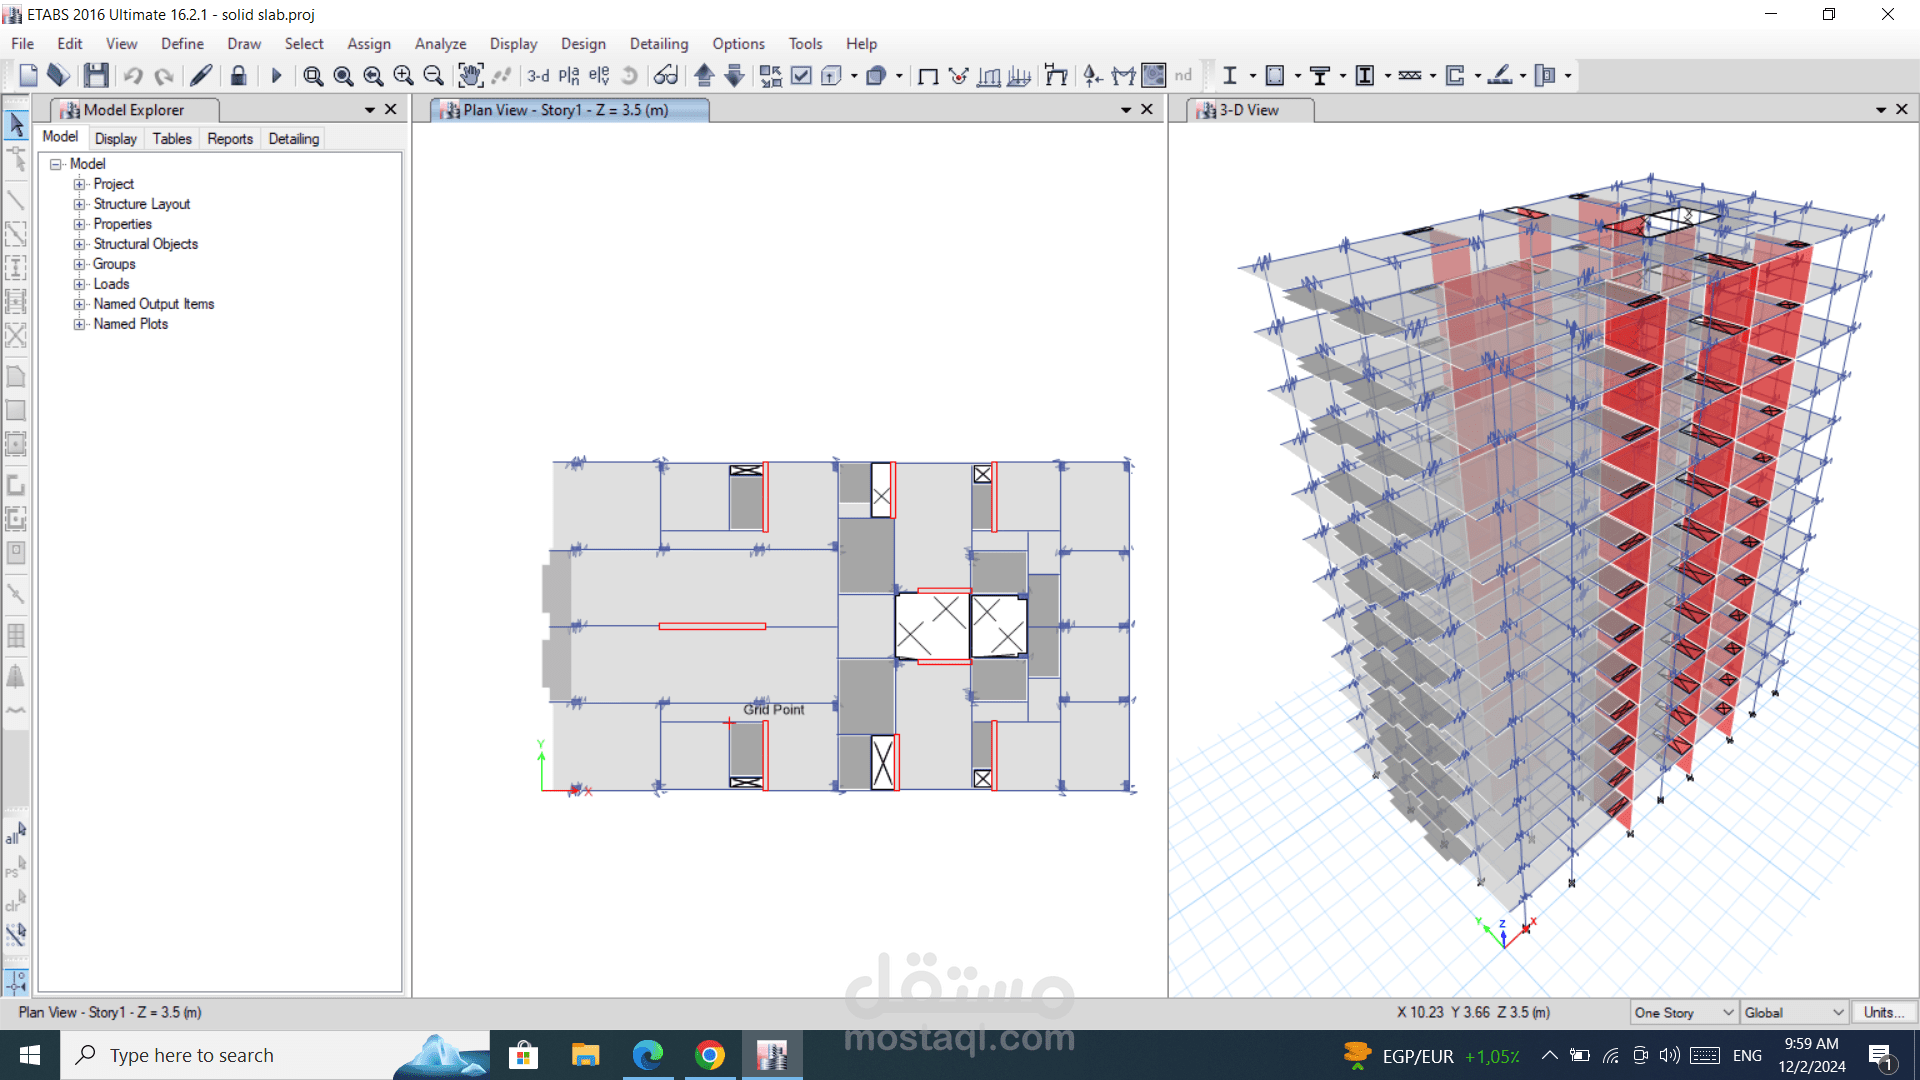Open the Detailing menu
1920x1080 pixels.
(659, 44)
